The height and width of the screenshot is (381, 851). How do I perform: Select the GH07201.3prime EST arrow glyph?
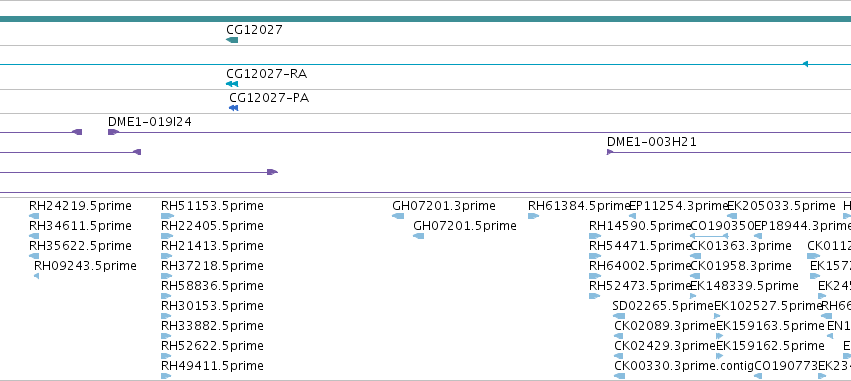pyautogui.click(x=398, y=216)
